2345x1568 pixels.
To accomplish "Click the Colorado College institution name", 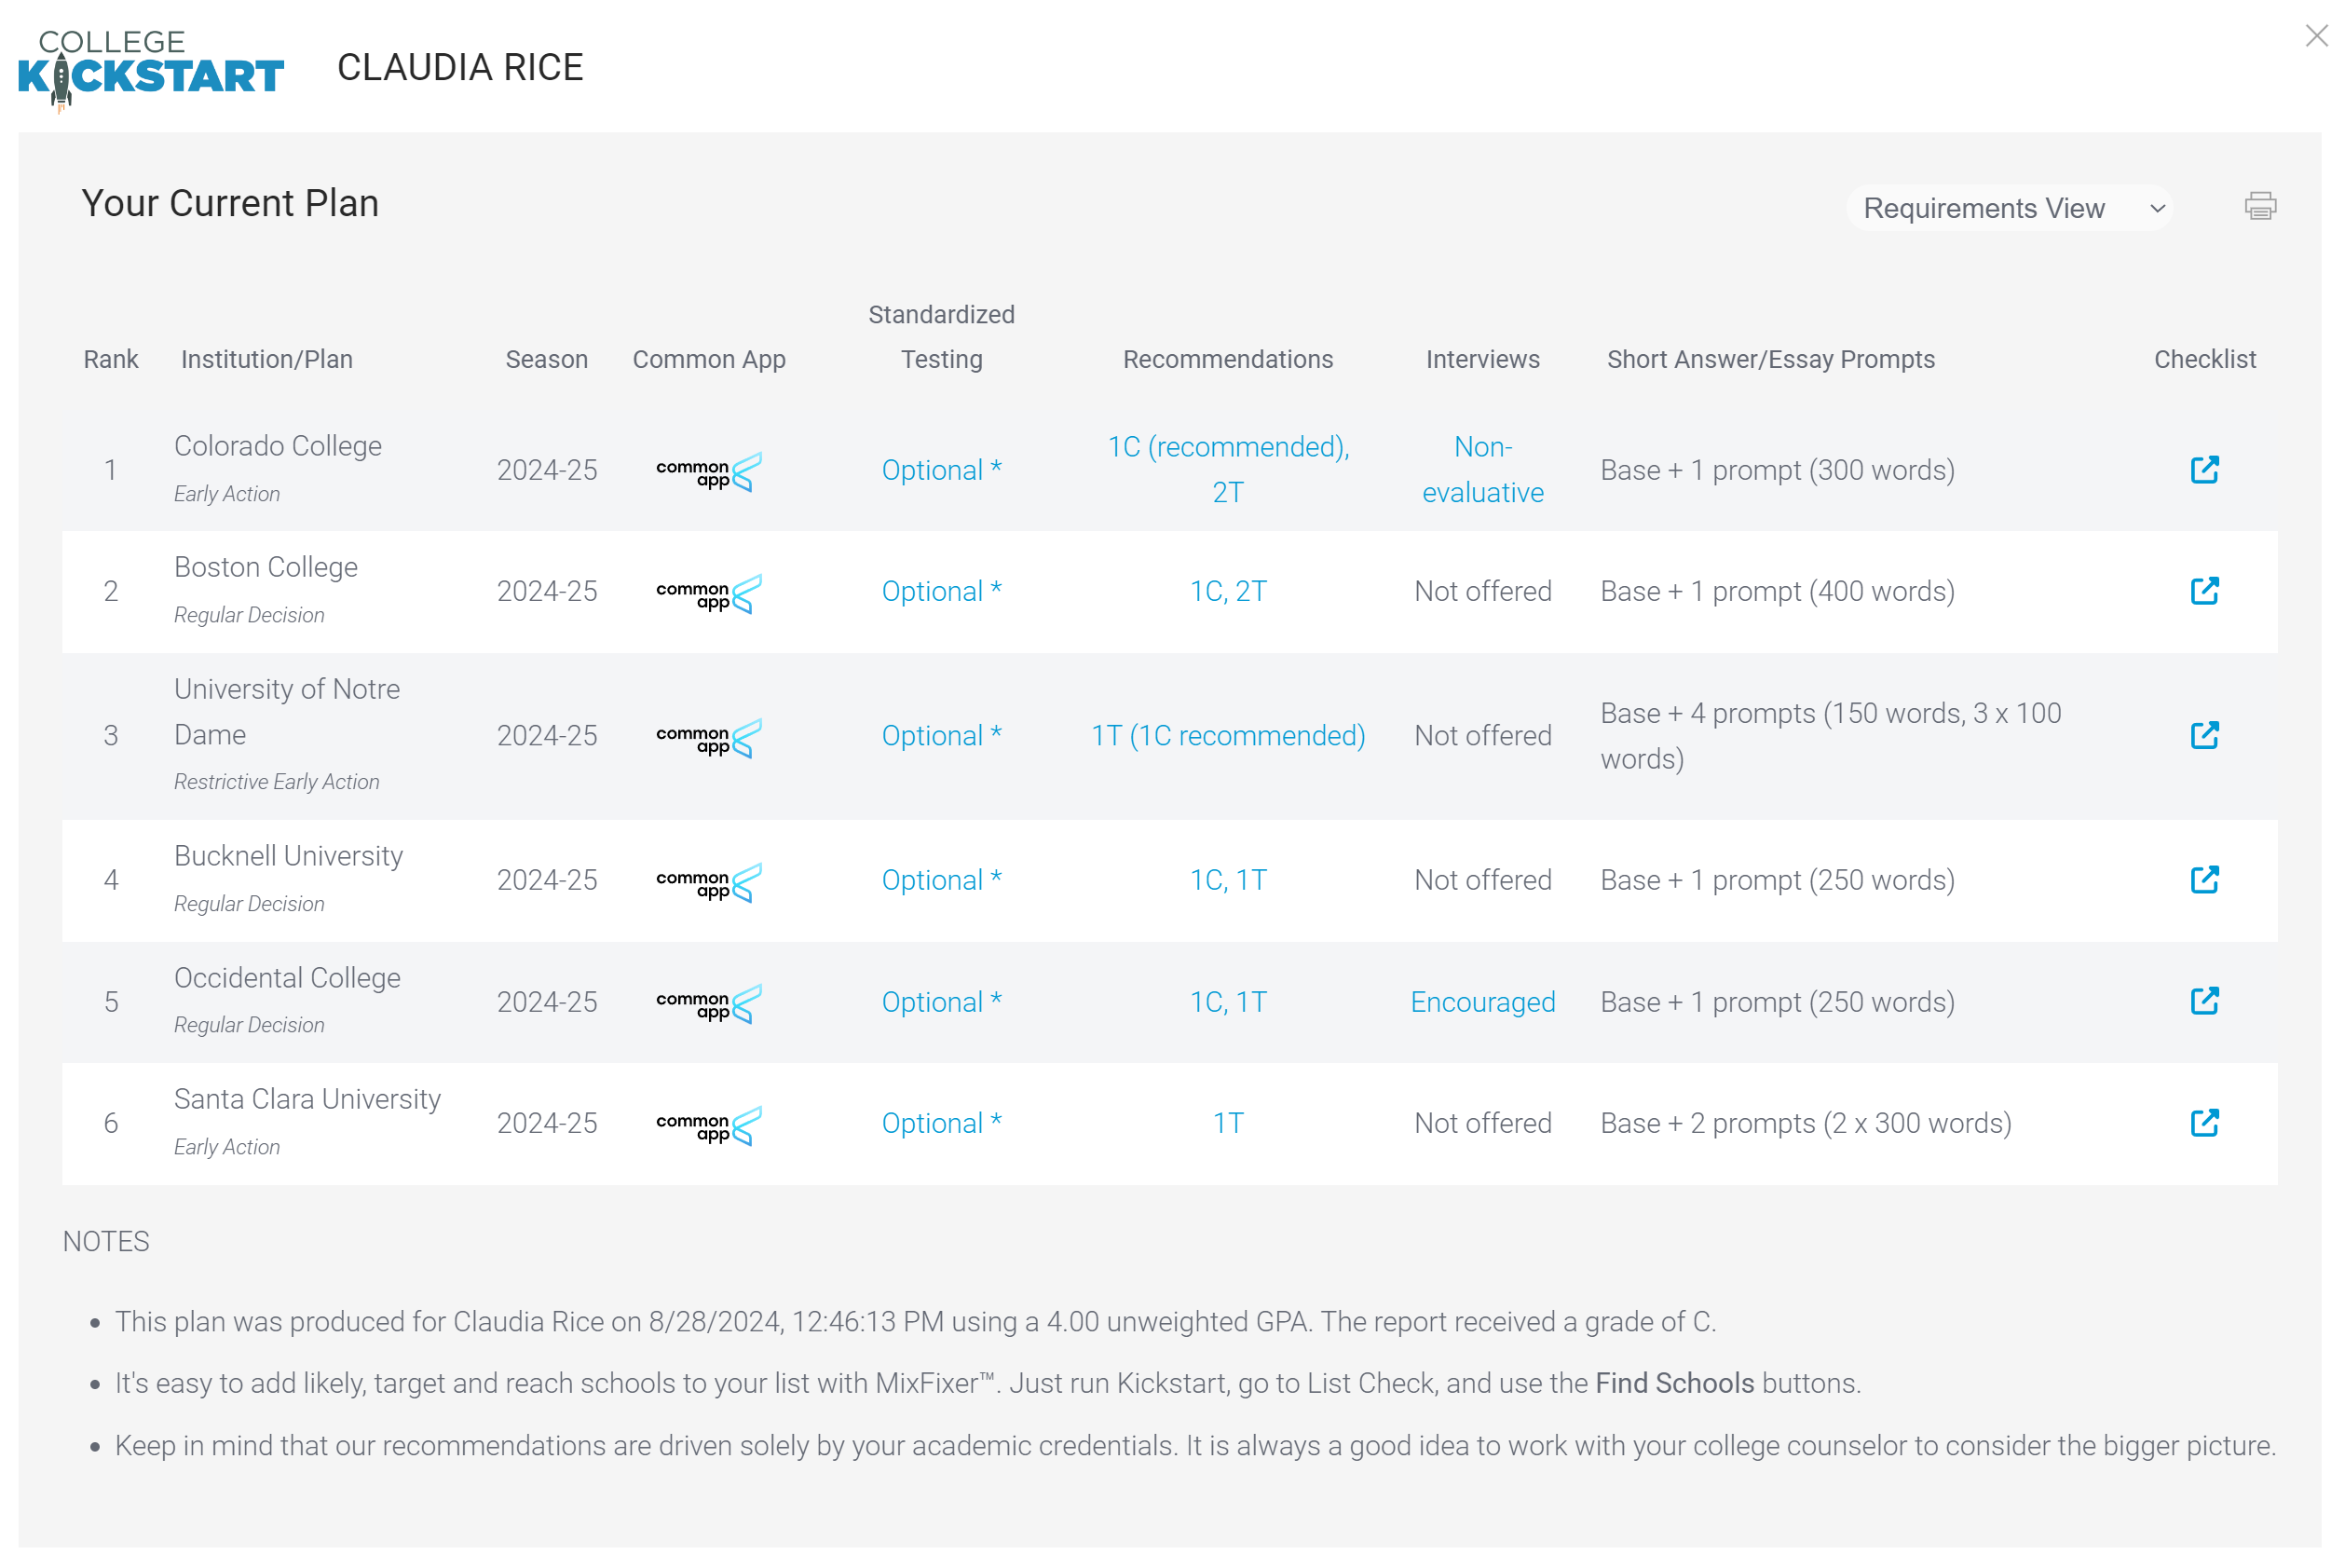I will [x=278, y=446].
